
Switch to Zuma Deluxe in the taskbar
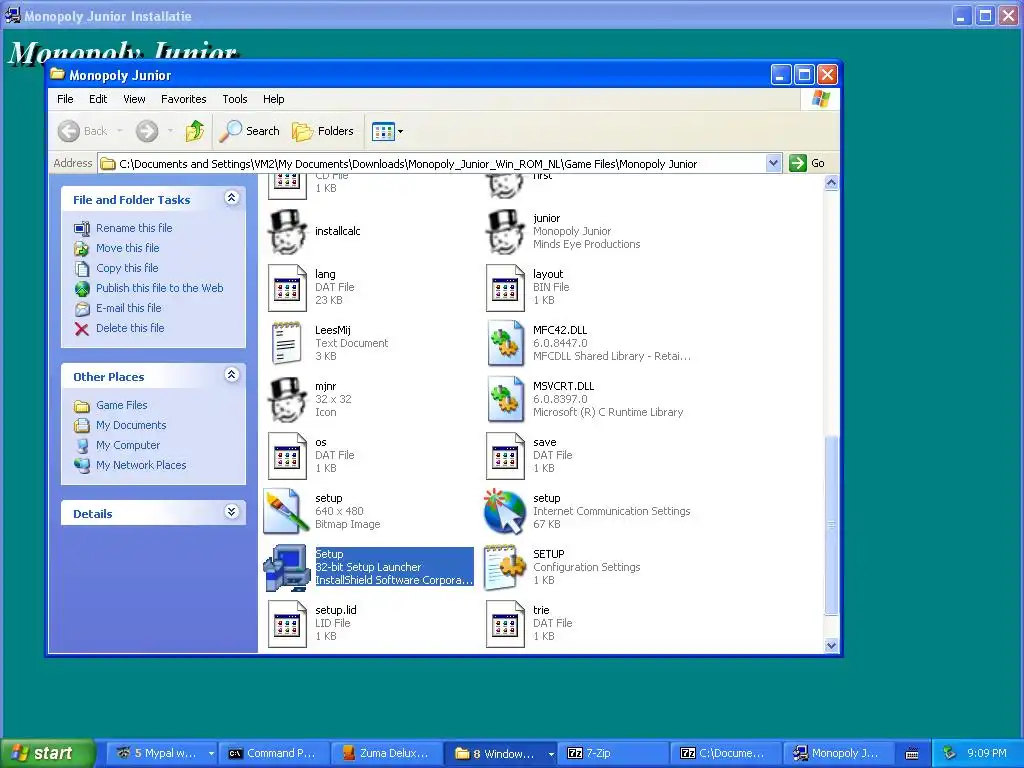tap(387, 754)
